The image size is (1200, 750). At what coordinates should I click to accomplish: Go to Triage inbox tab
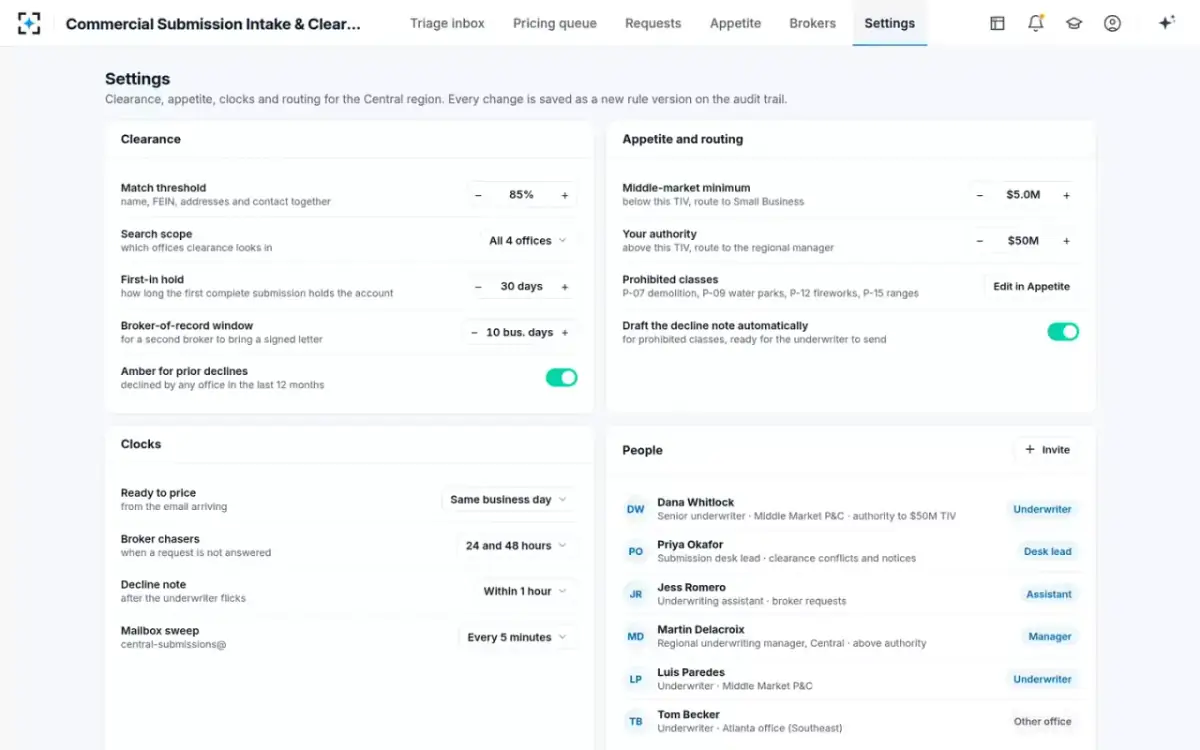447,23
